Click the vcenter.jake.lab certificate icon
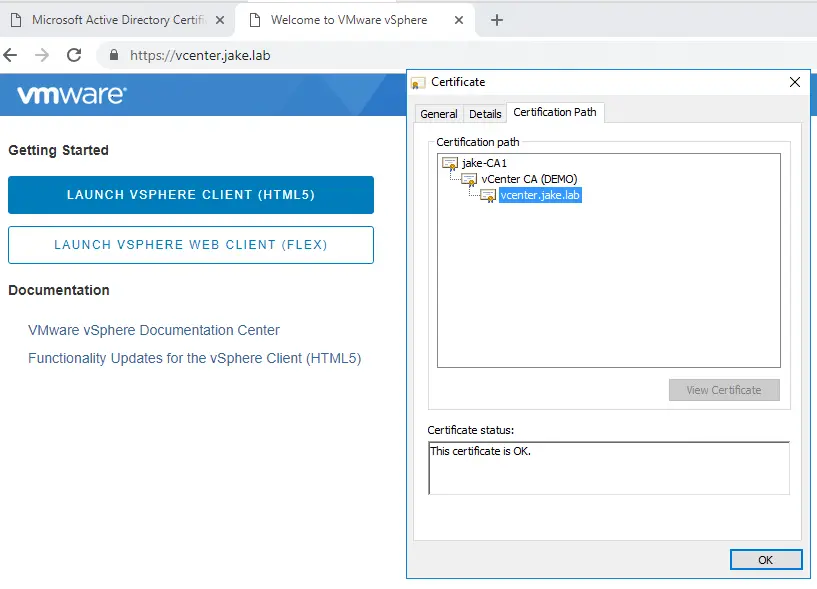Image resolution: width=817 pixels, height=589 pixels. click(488, 195)
